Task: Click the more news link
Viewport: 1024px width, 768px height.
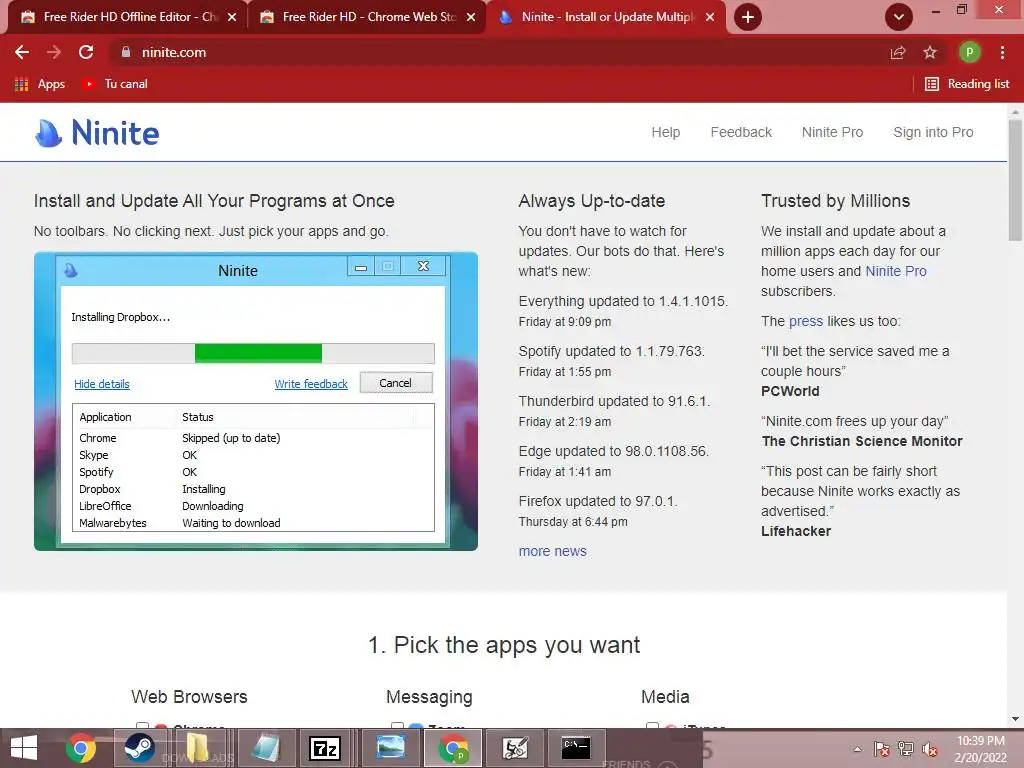Action: click(x=552, y=551)
